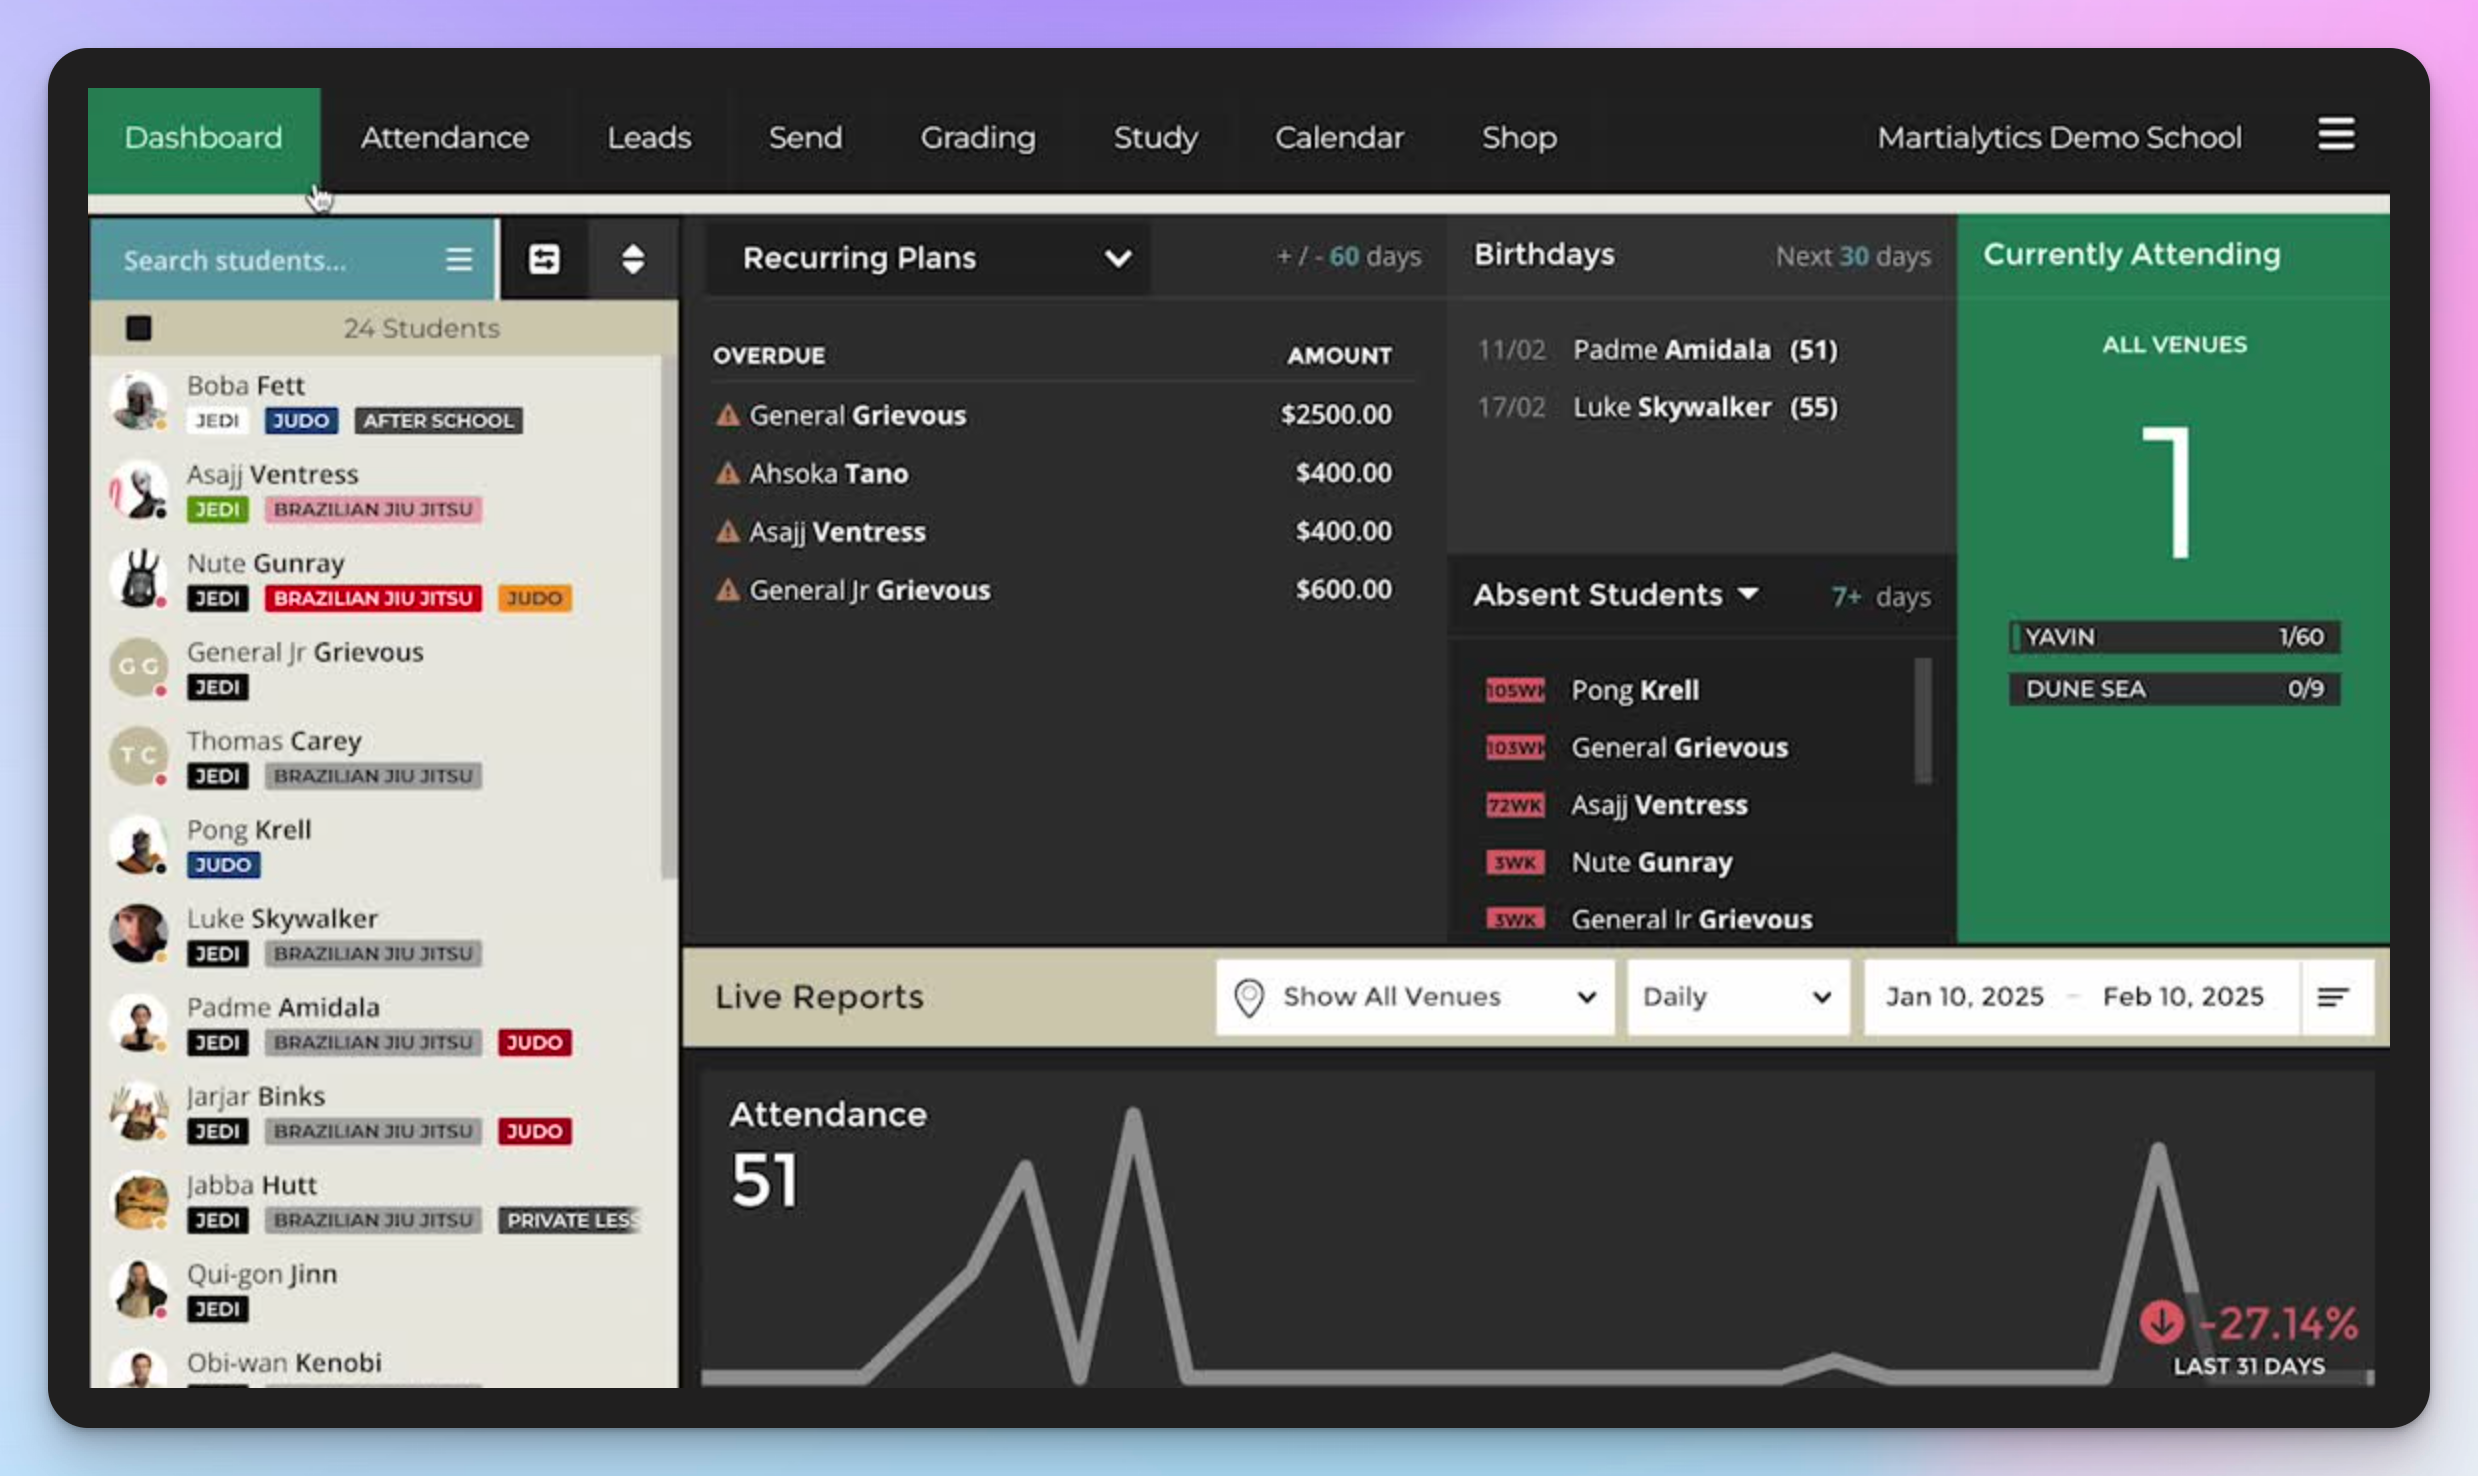The image size is (2478, 1476).
Task: Click warning icon beside Asajj Ventress overdue
Action: (728, 531)
